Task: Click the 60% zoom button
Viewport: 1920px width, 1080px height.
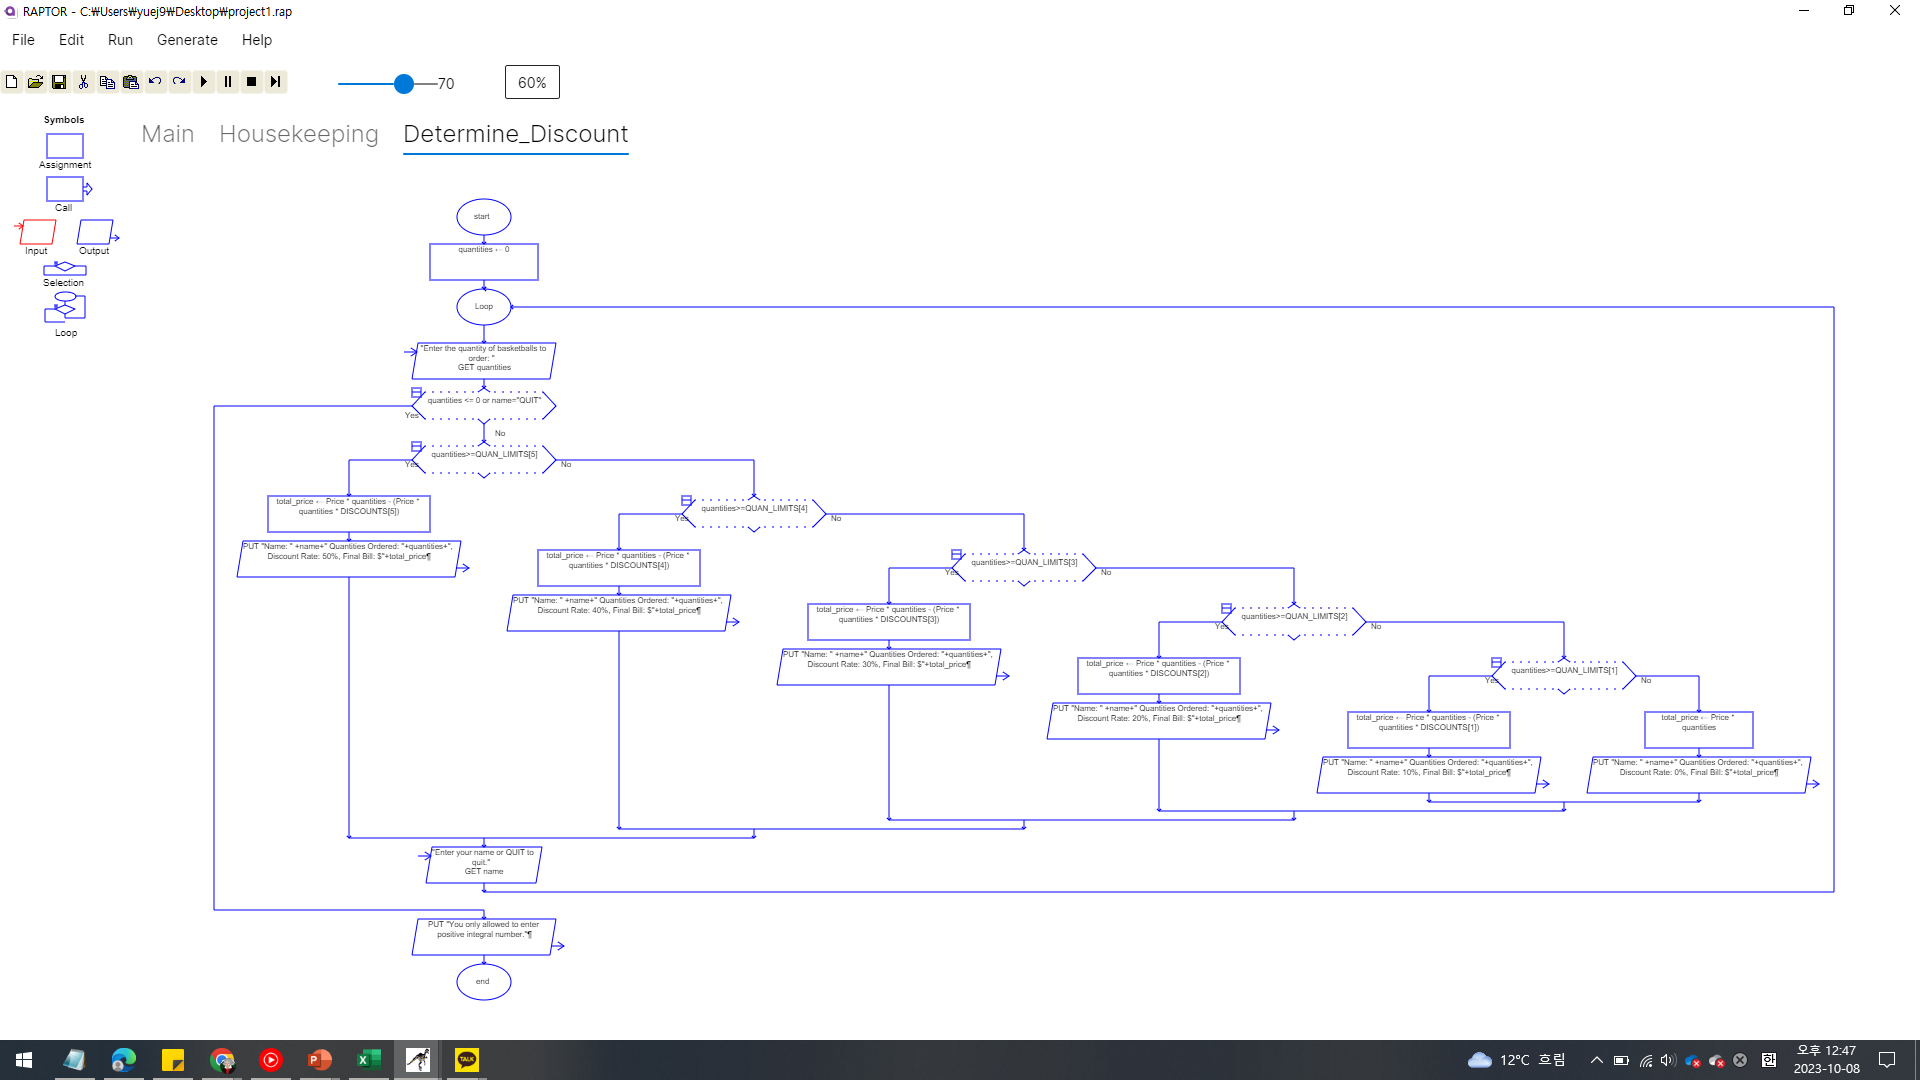Action: (531, 82)
